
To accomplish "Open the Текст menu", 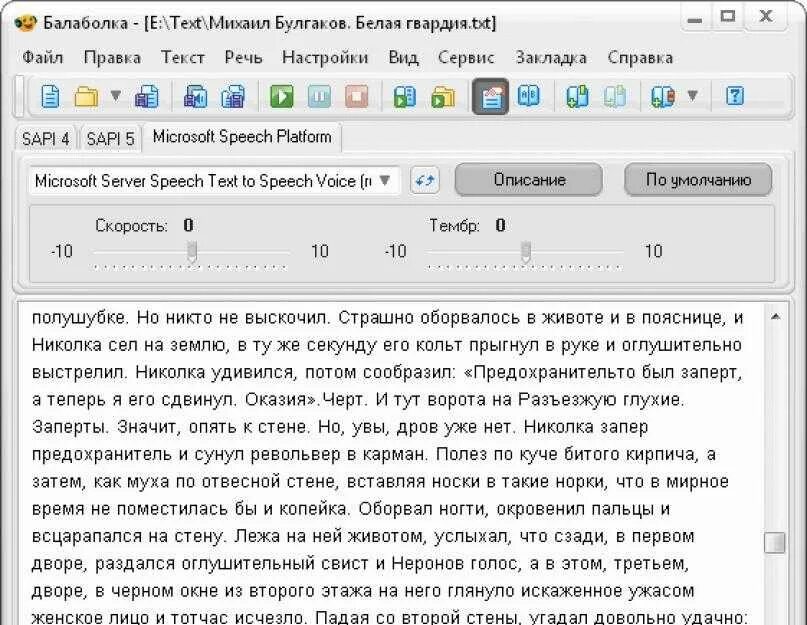I will click(183, 57).
